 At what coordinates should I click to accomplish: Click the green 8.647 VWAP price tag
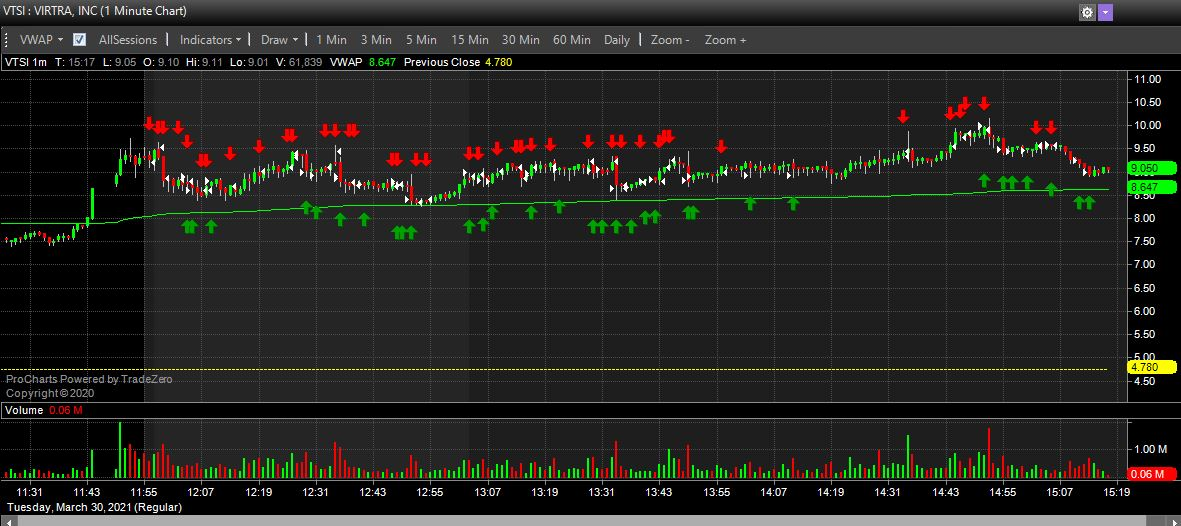(x=1143, y=187)
